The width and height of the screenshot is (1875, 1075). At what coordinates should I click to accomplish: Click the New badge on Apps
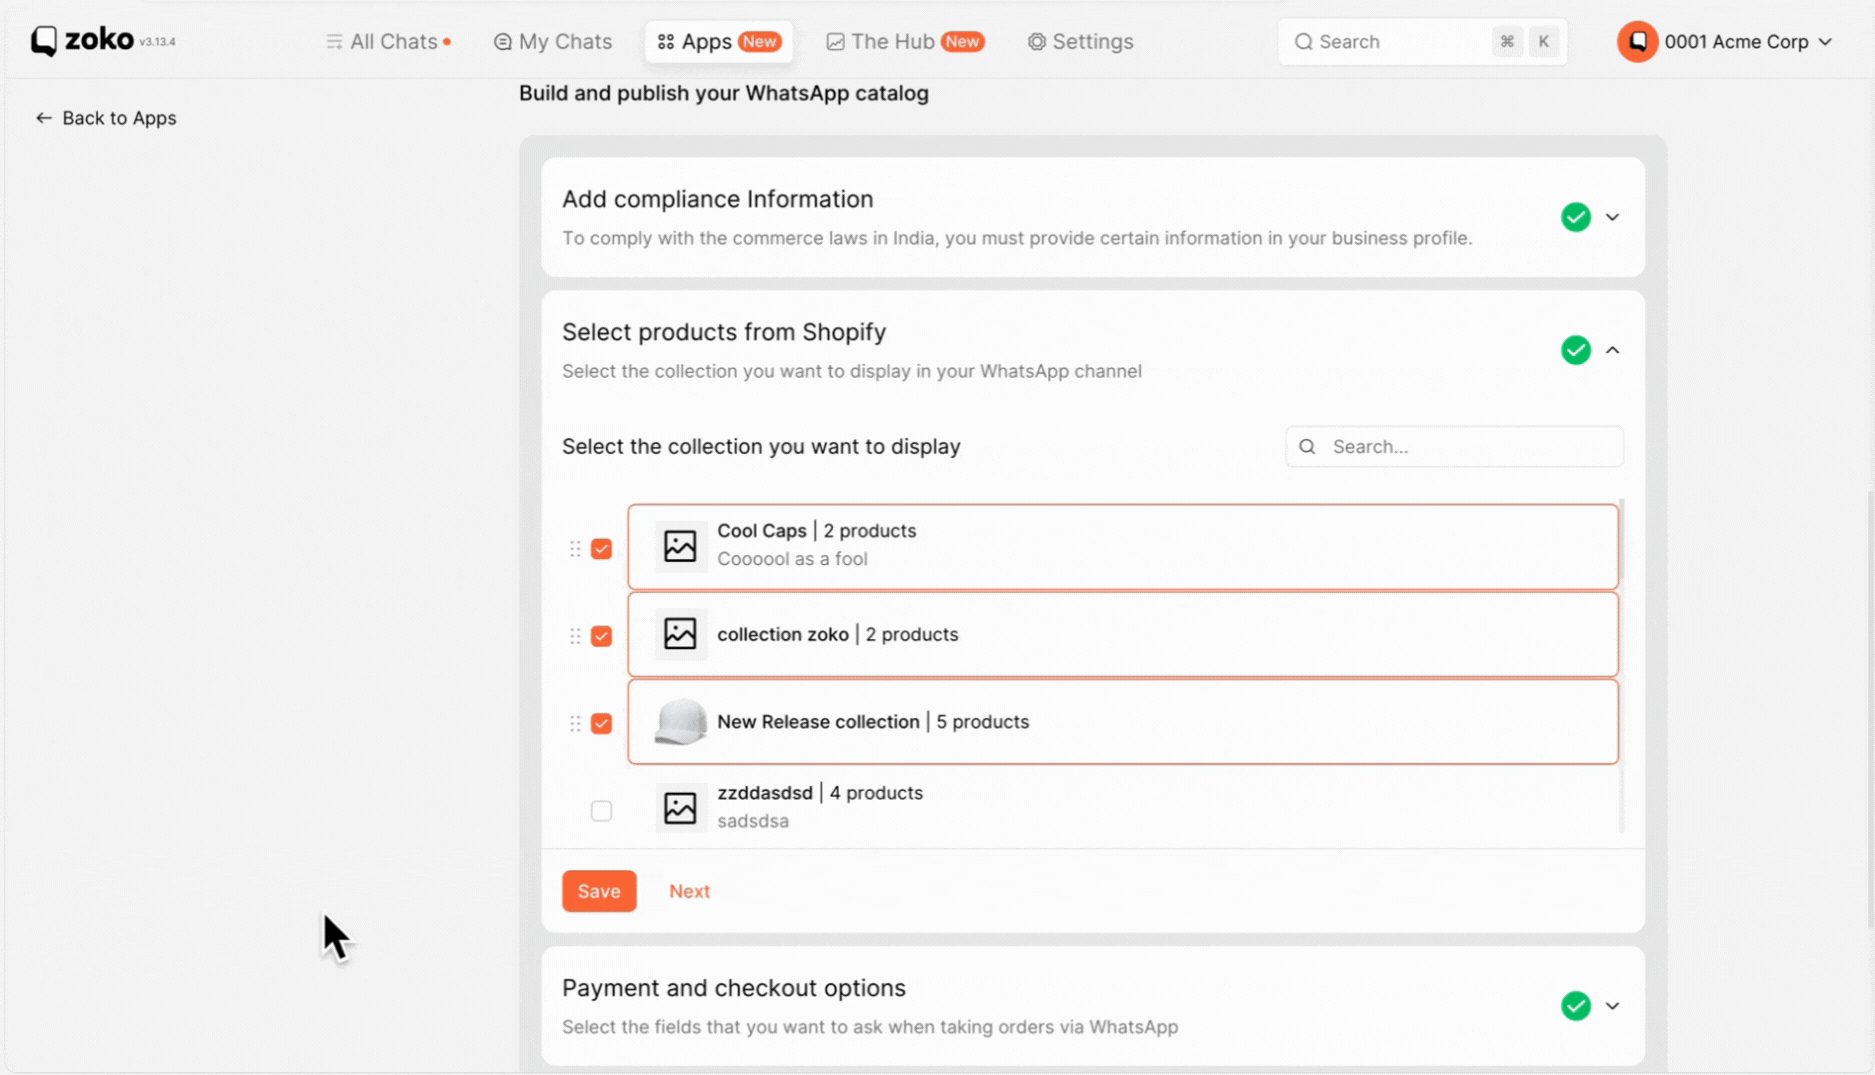759,41
